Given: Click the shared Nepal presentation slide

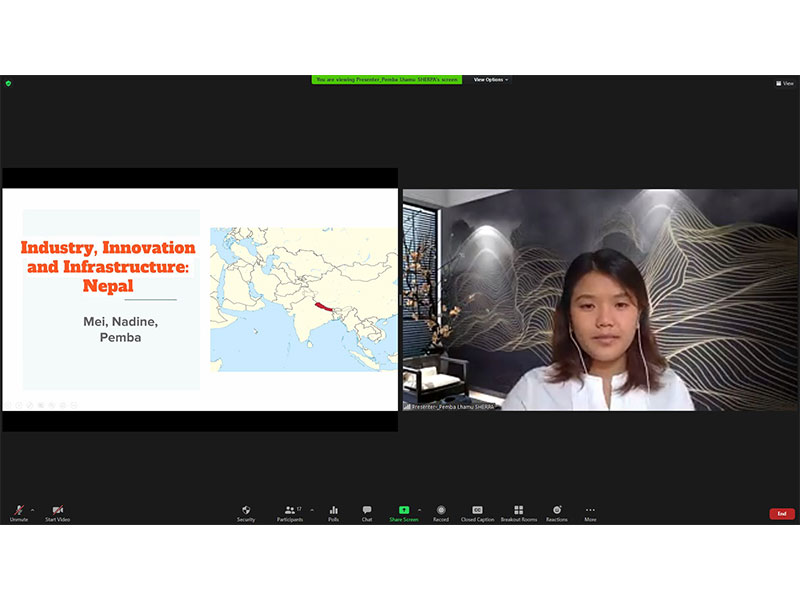Looking at the screenshot, I should coord(200,300).
